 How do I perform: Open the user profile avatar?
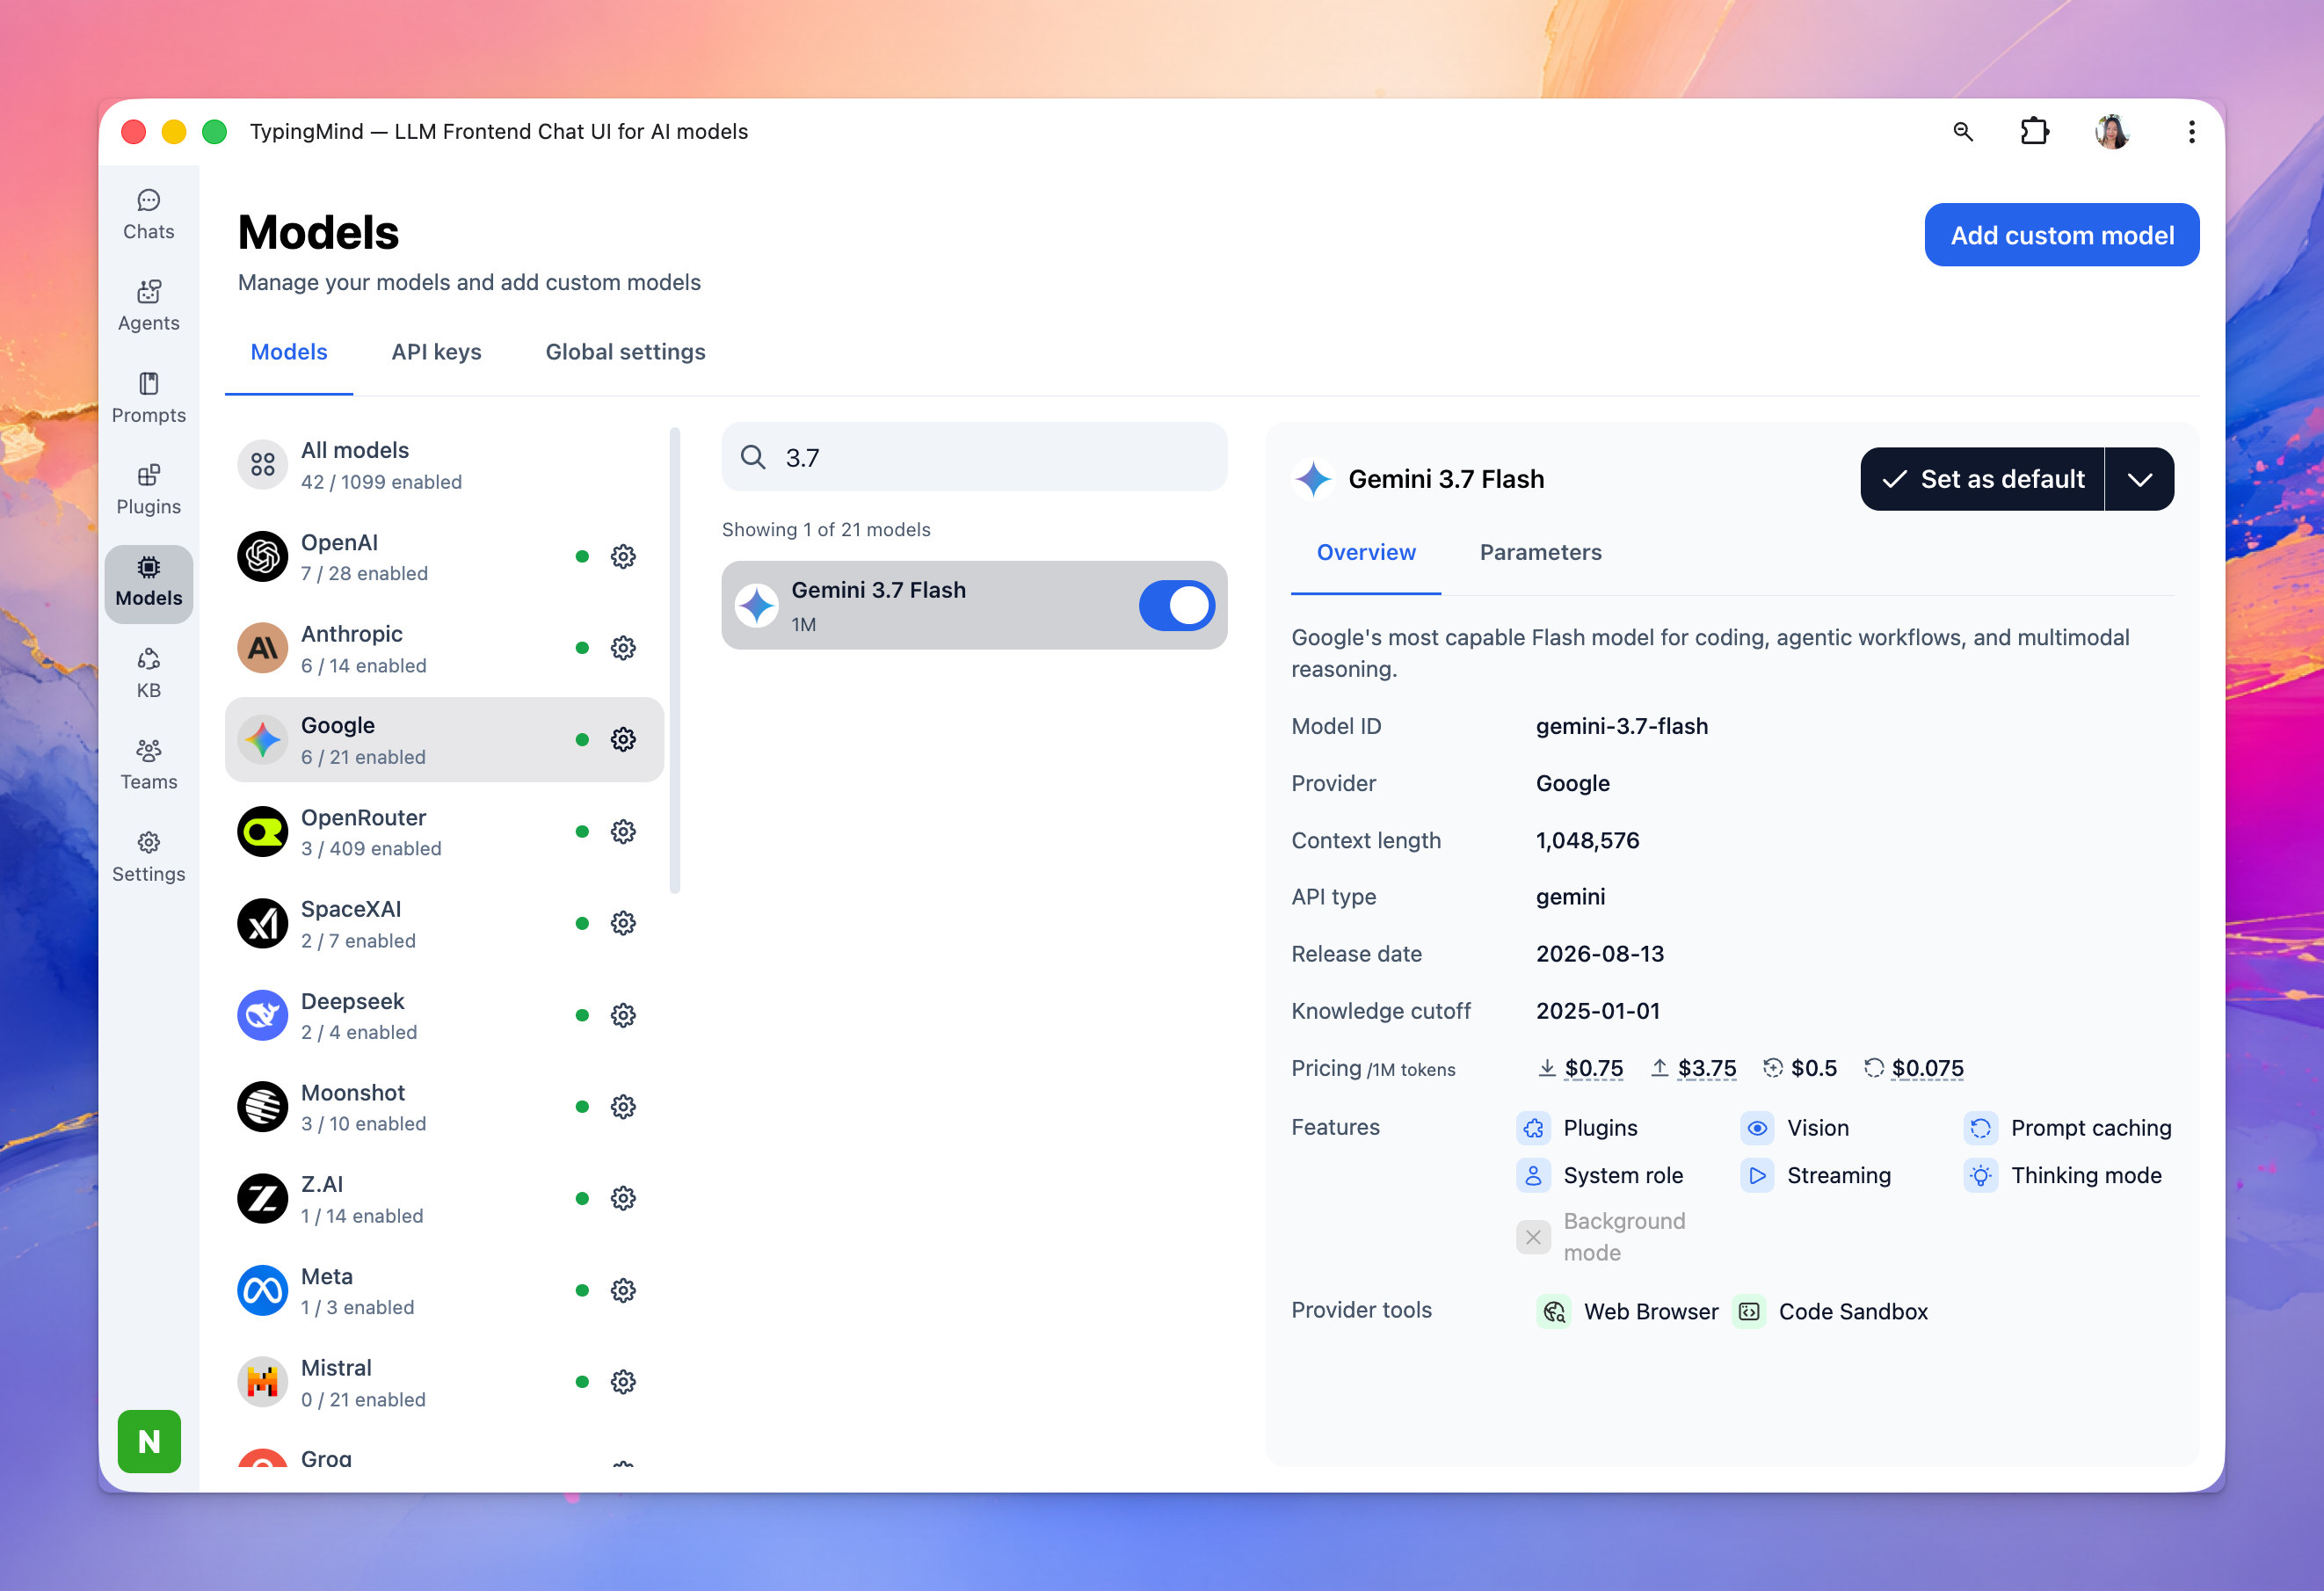click(x=2112, y=132)
